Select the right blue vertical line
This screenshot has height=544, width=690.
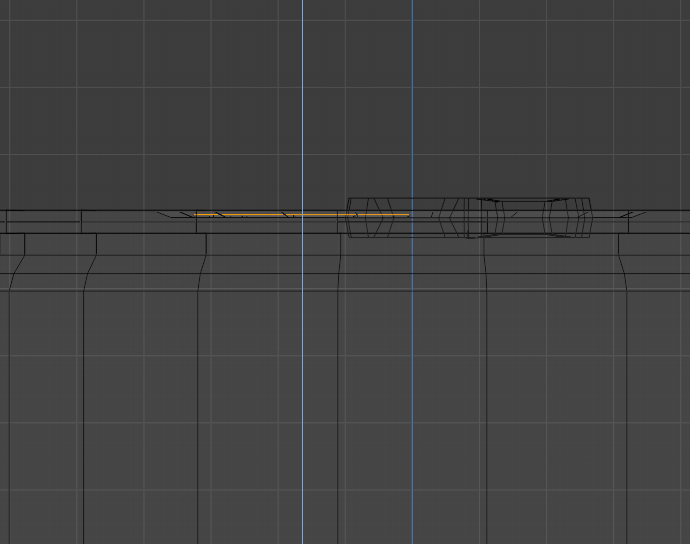click(412, 272)
